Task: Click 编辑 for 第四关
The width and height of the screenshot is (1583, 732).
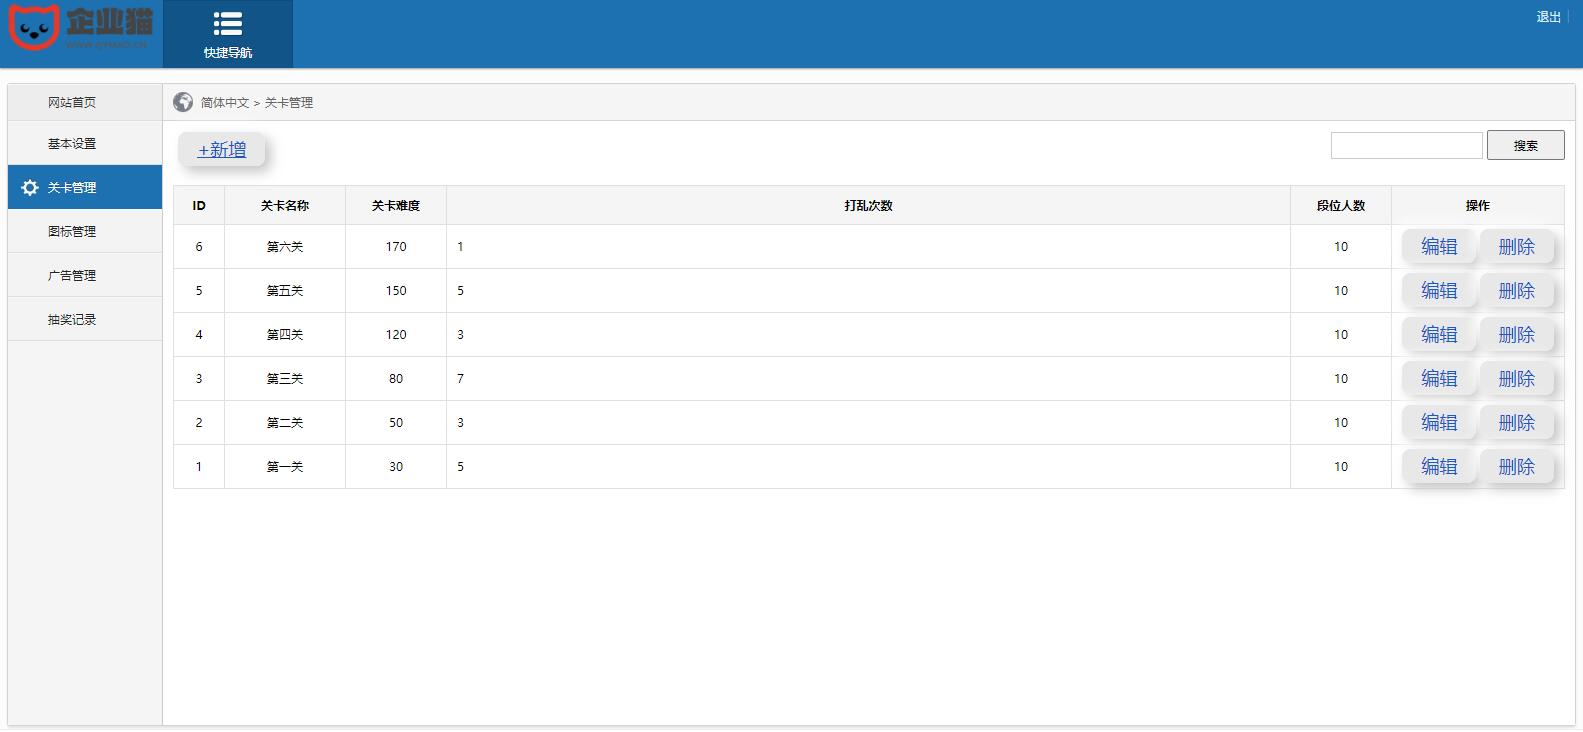Action: pos(1438,335)
